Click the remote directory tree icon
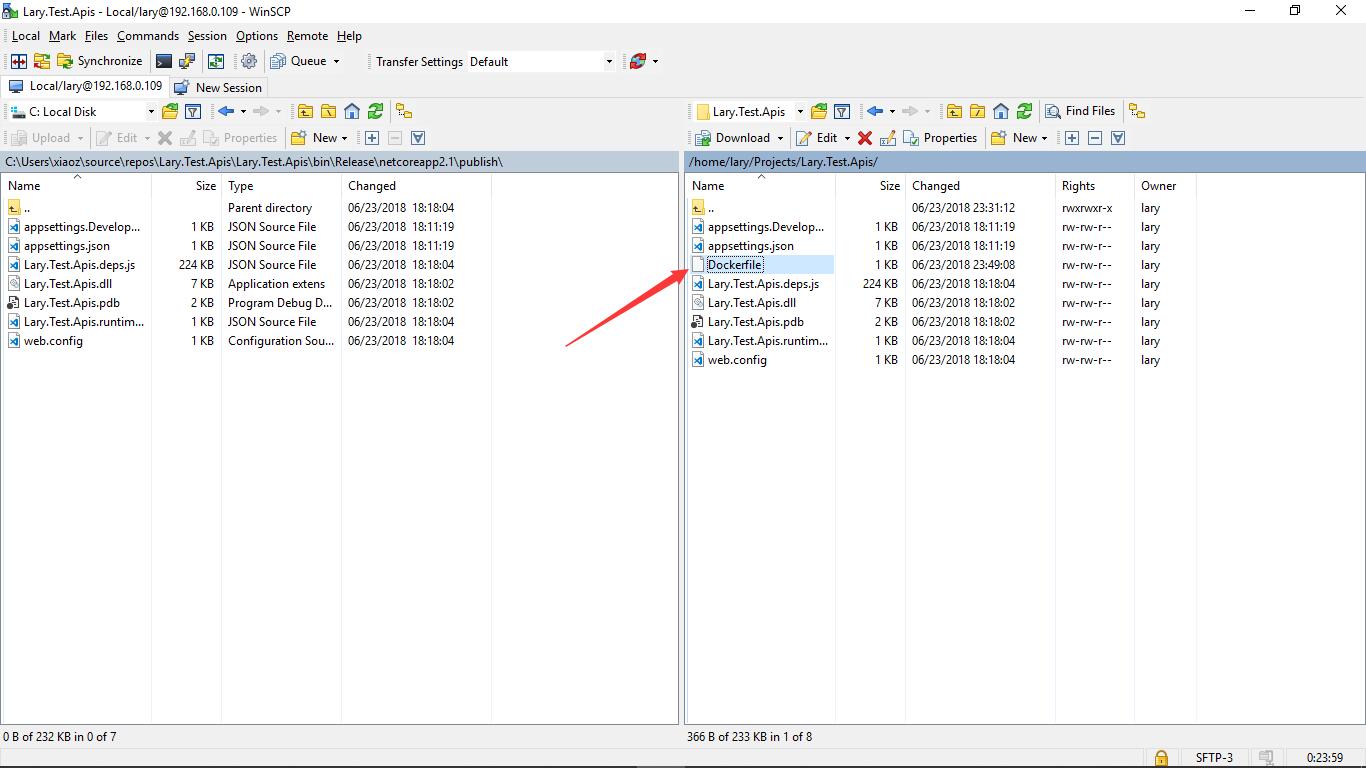Viewport: 1366px width, 768px height. pos(1137,111)
